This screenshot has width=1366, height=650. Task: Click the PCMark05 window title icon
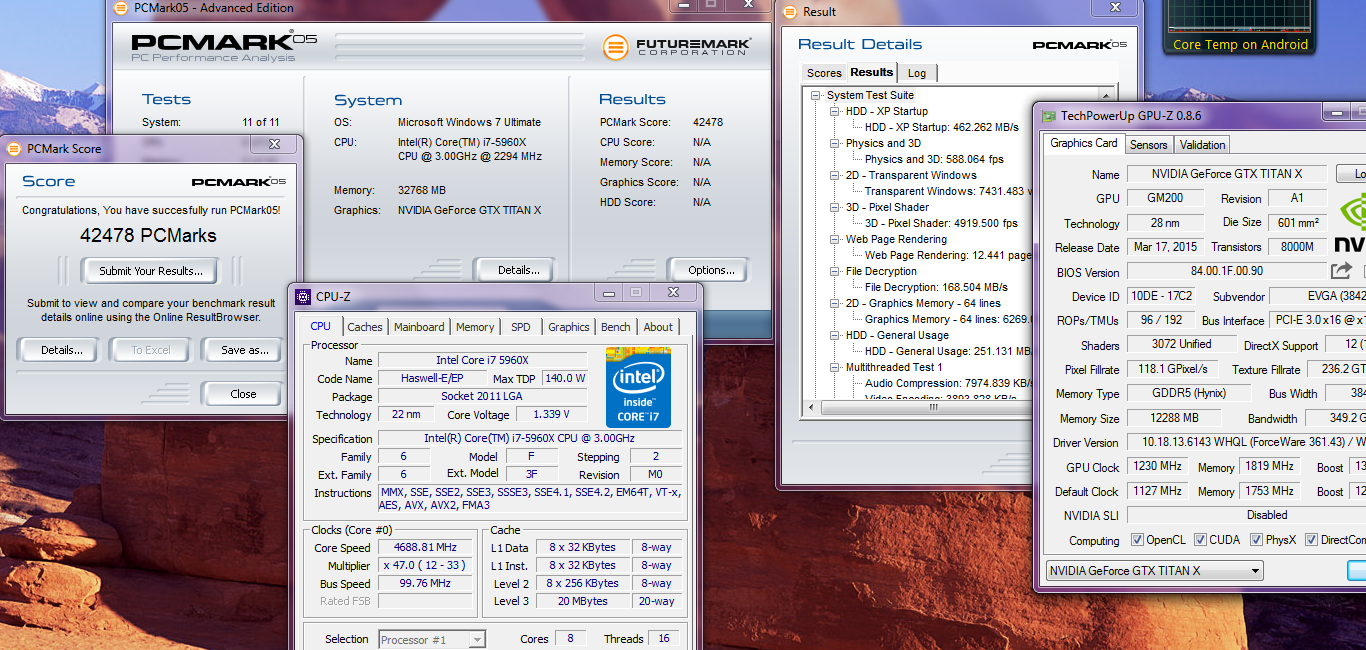click(x=120, y=8)
